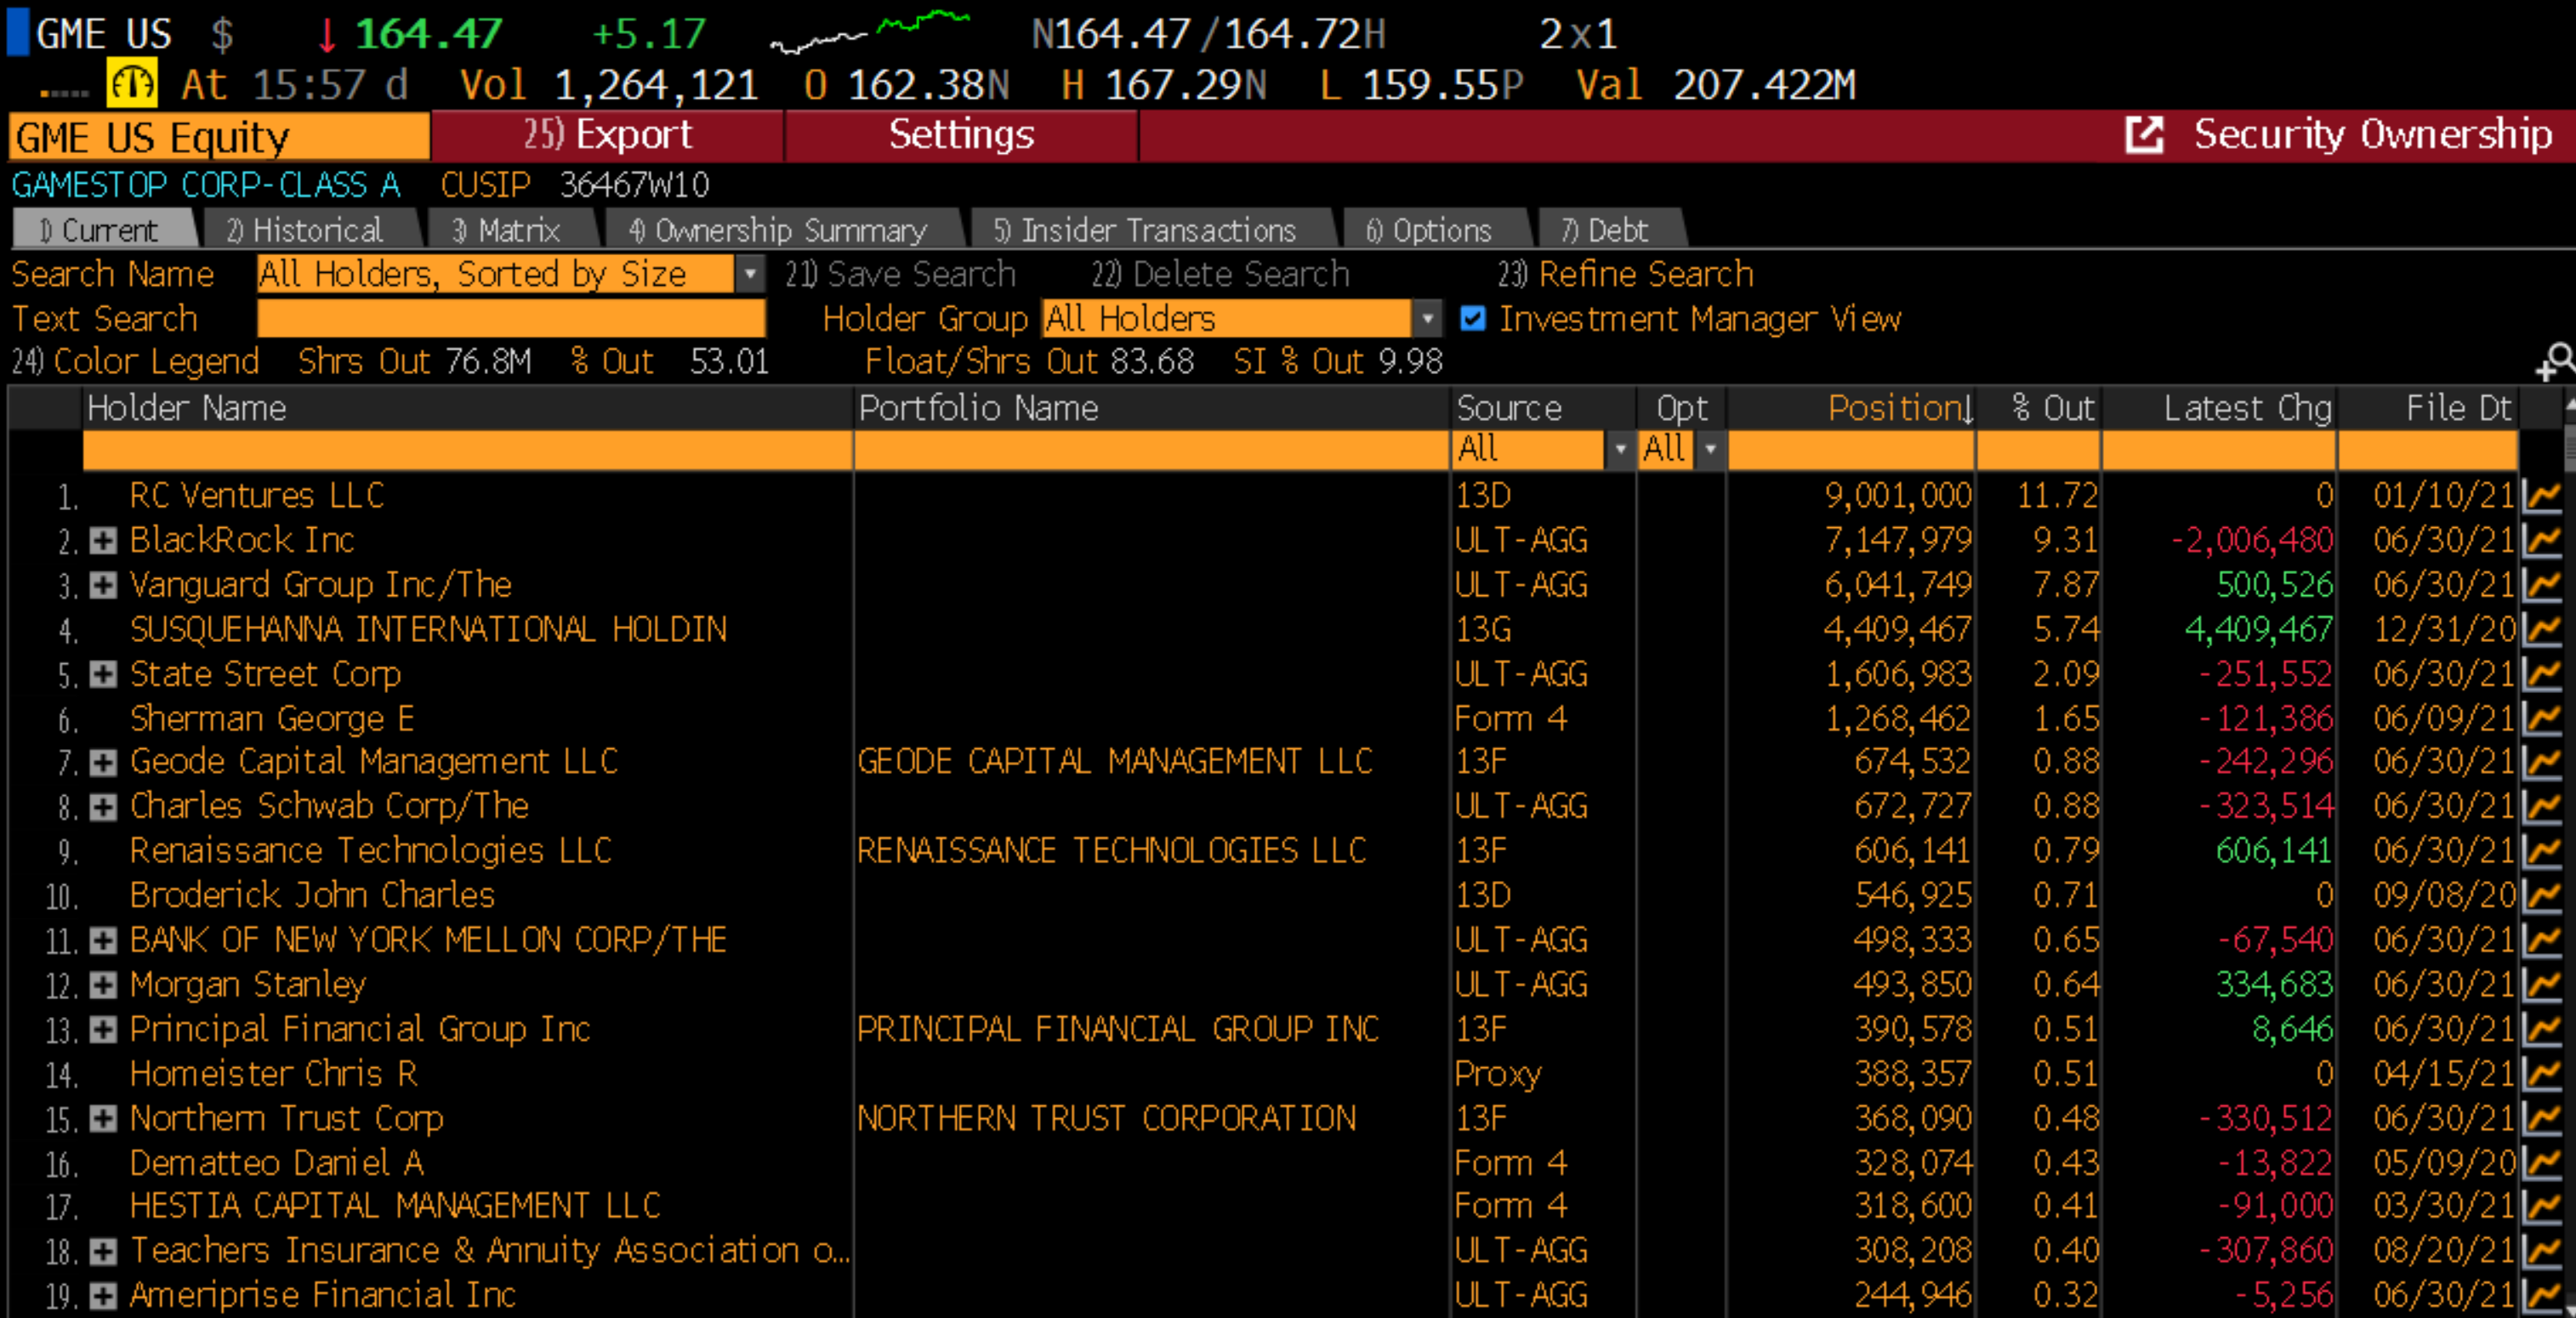The height and width of the screenshot is (1318, 2576).
Task: Click the Text Search input field
Action: pyautogui.click(x=511, y=319)
